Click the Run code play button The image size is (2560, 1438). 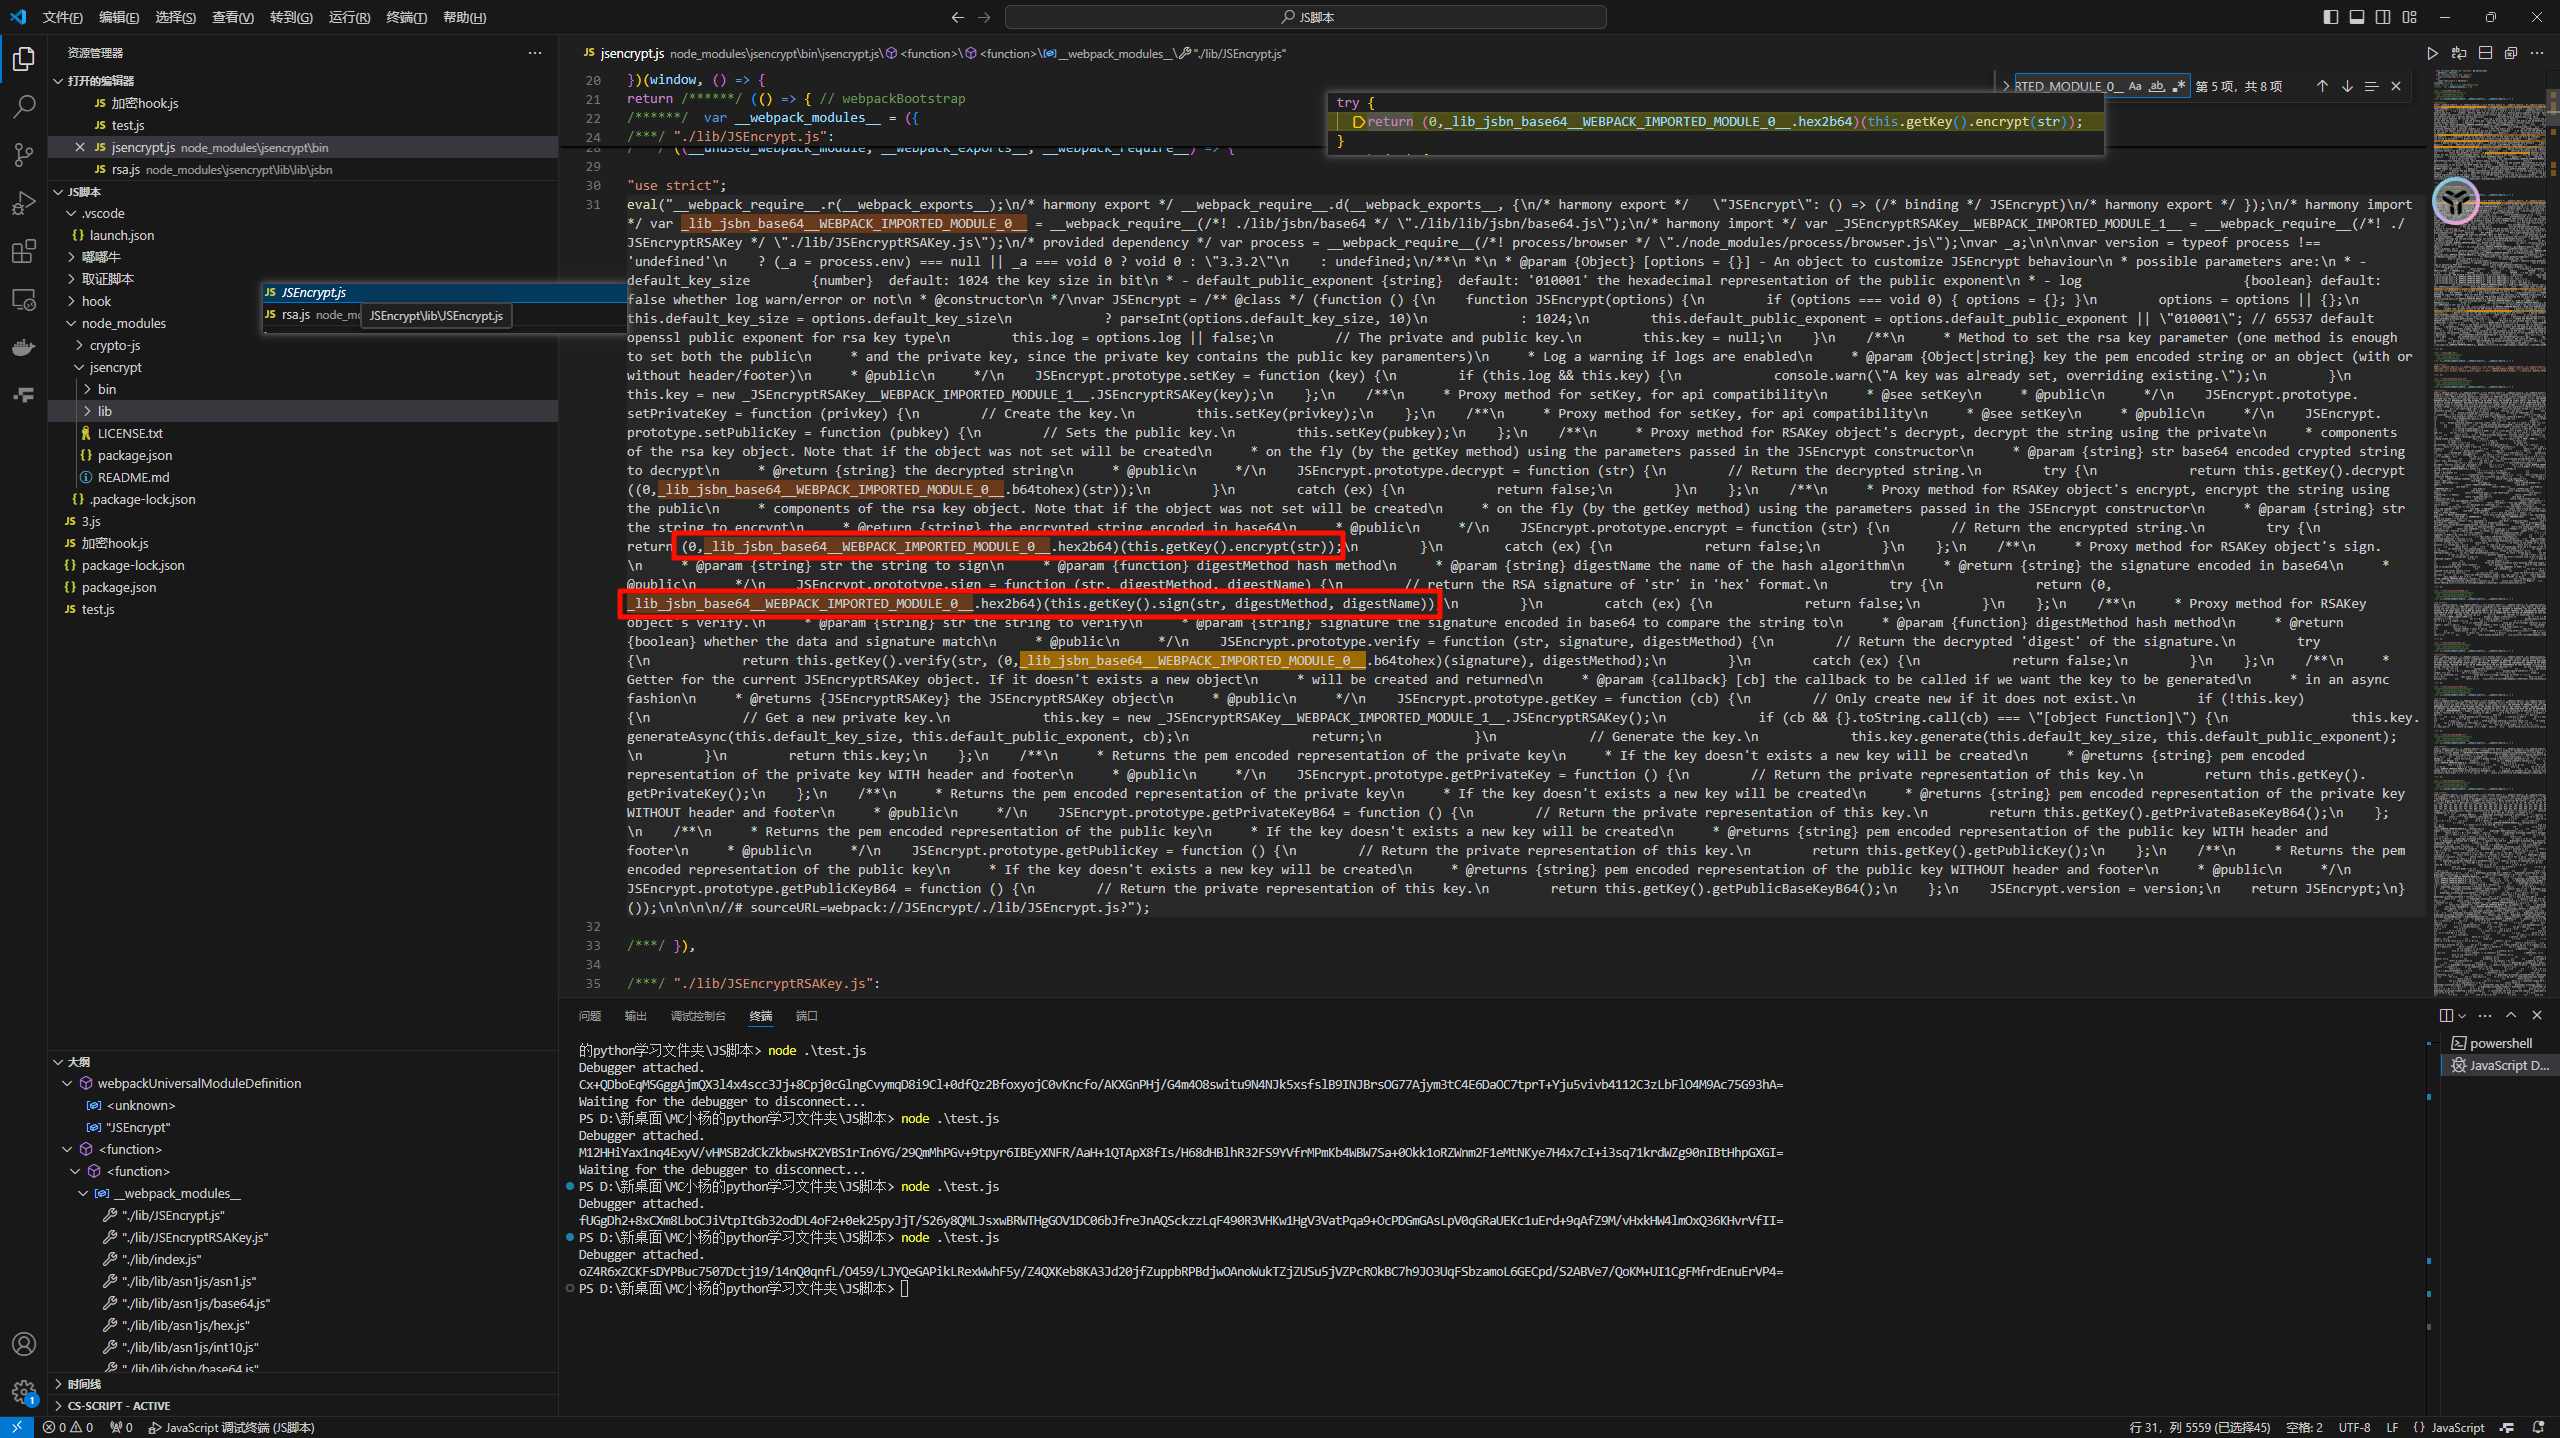point(2432,53)
